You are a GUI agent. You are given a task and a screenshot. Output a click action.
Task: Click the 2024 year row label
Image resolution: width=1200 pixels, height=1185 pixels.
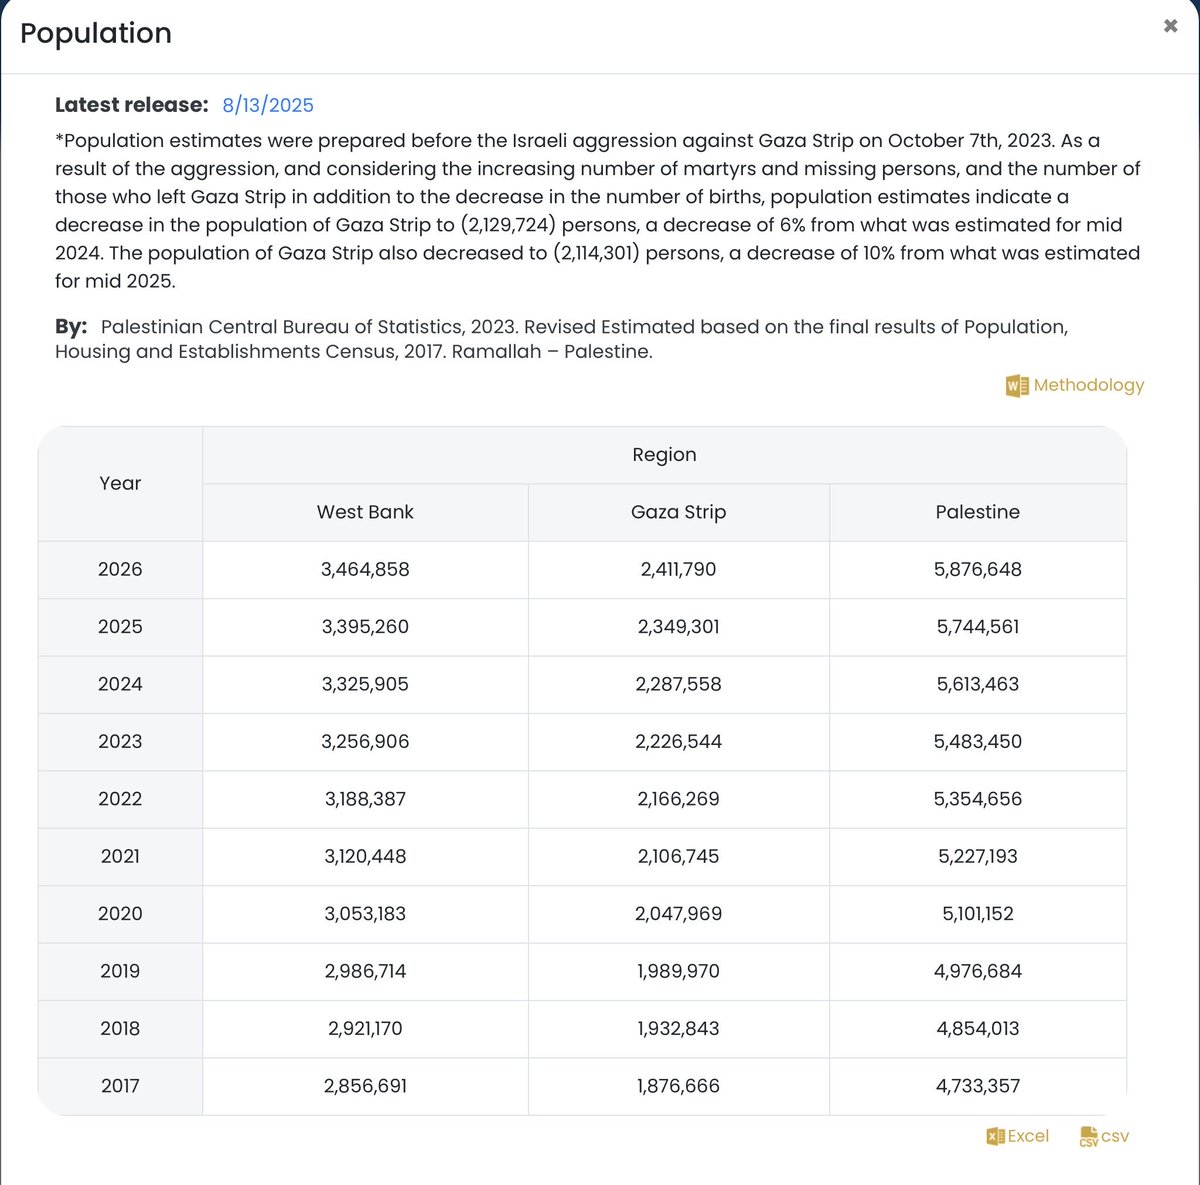(120, 684)
